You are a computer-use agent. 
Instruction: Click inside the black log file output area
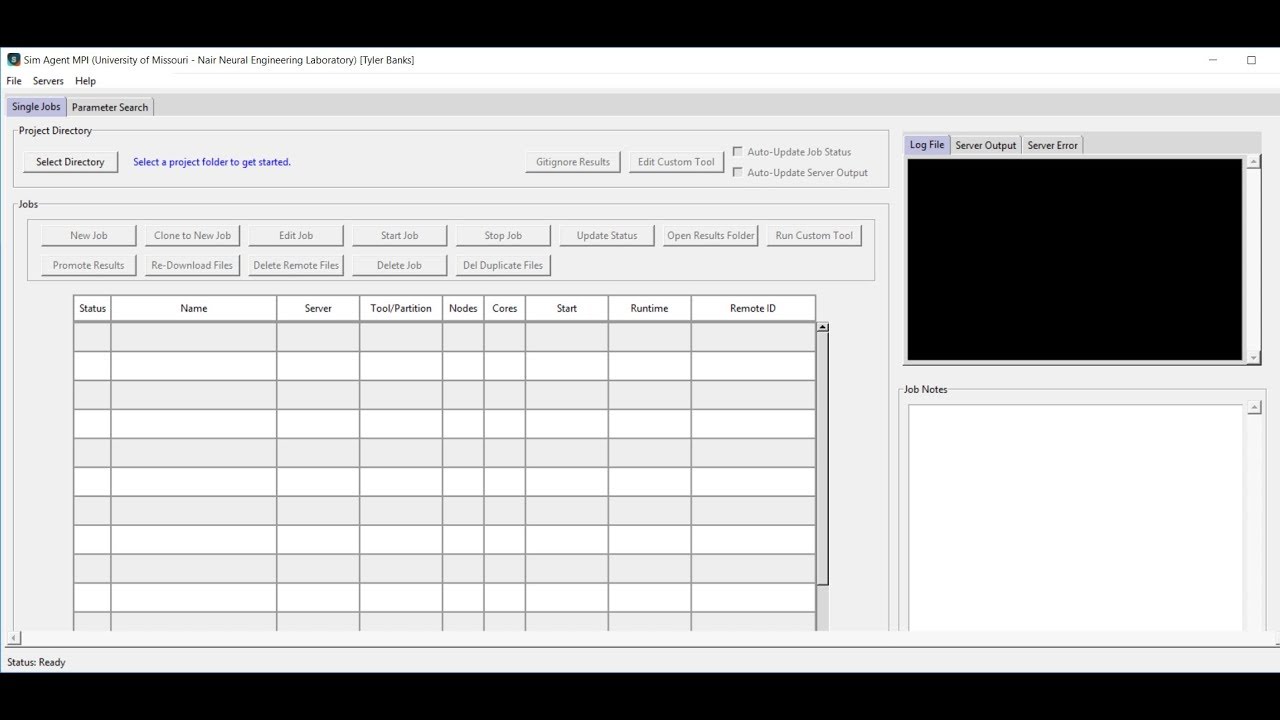[x=1075, y=259]
